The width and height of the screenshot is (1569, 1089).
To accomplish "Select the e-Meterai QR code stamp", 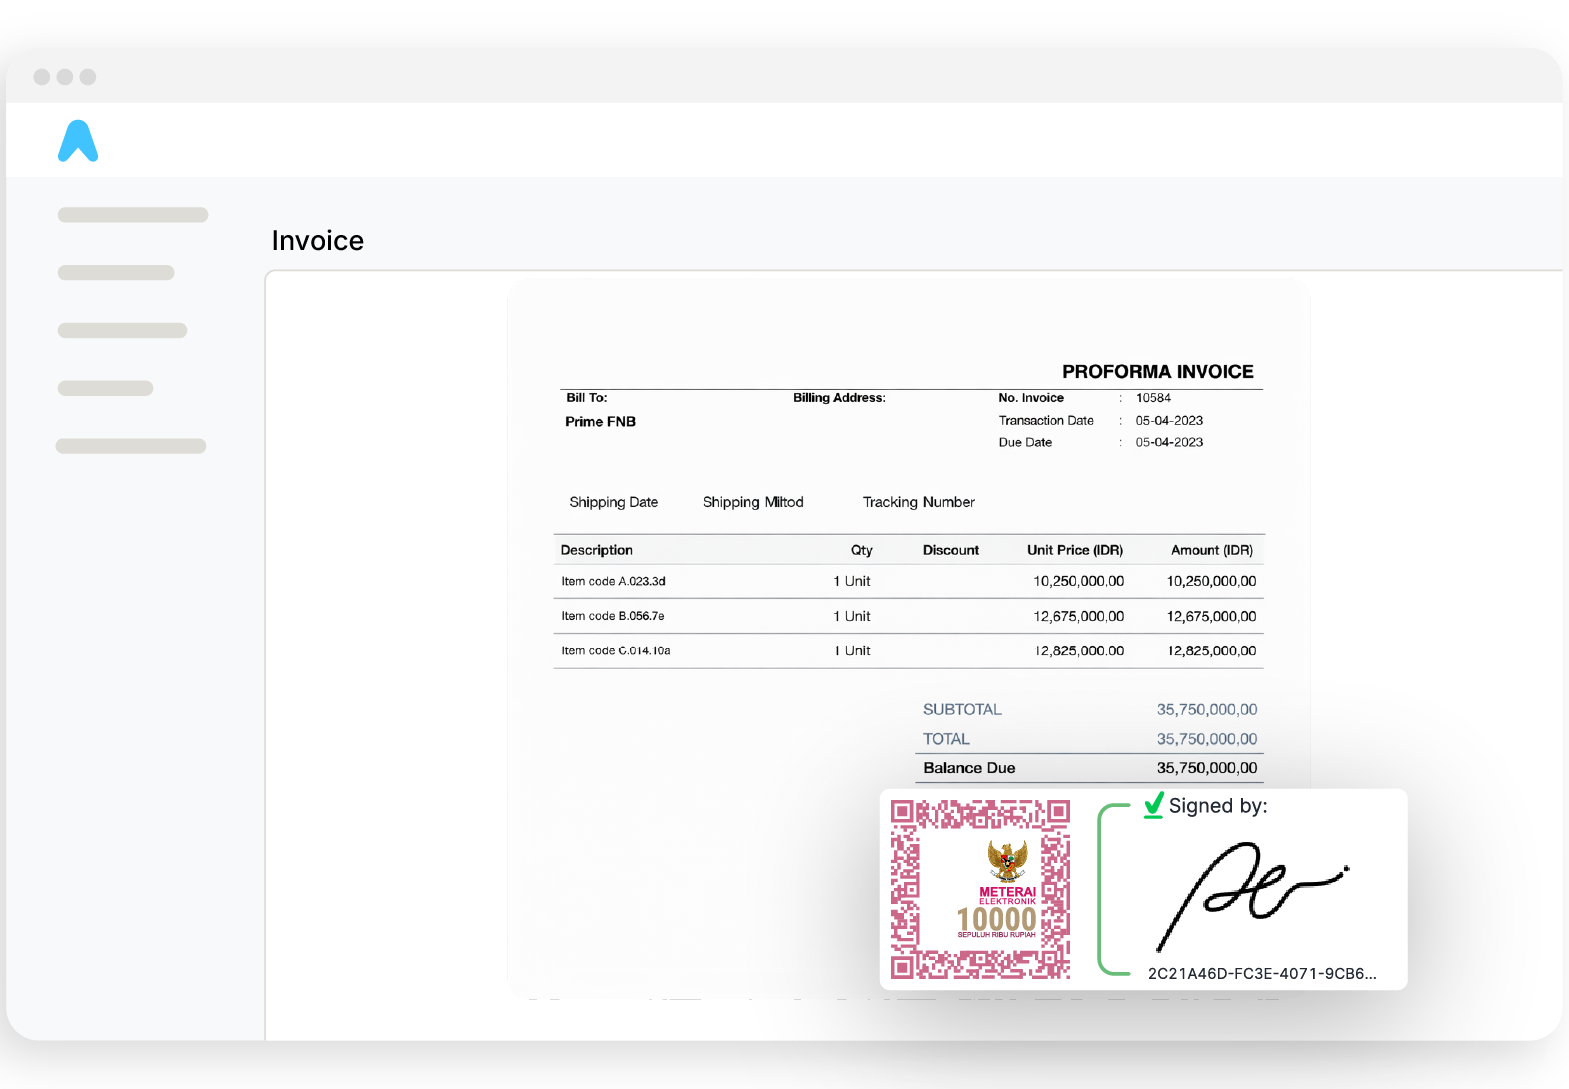I will (980, 889).
